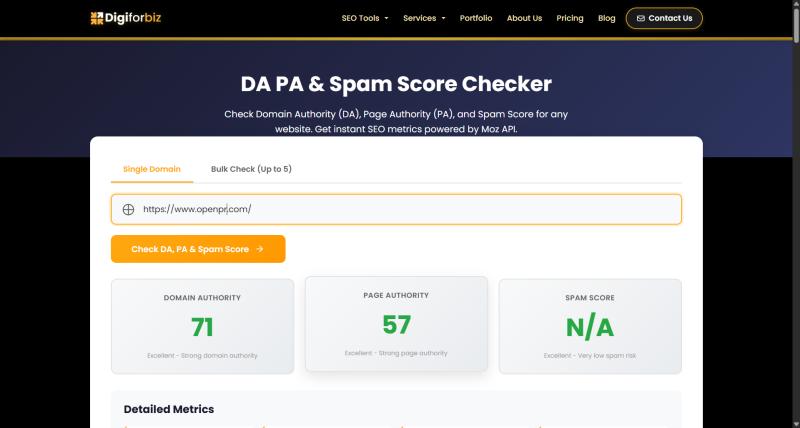
Task: Select the Domain Authority score card
Action: pyautogui.click(x=202, y=326)
